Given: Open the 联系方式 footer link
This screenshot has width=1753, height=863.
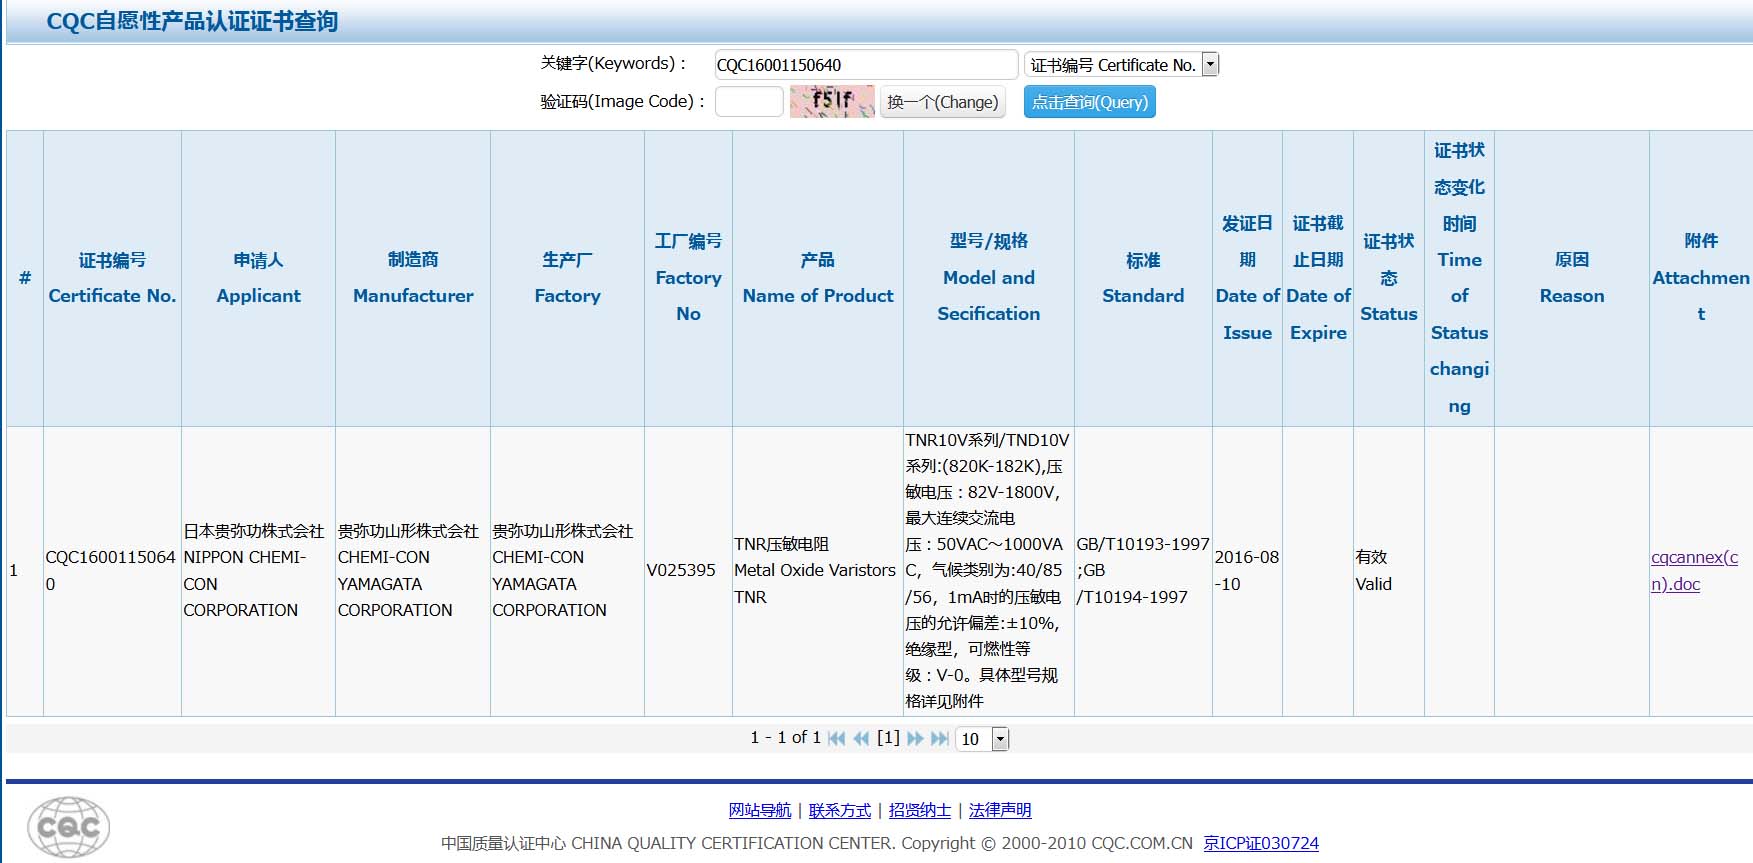Looking at the screenshot, I should 840,810.
